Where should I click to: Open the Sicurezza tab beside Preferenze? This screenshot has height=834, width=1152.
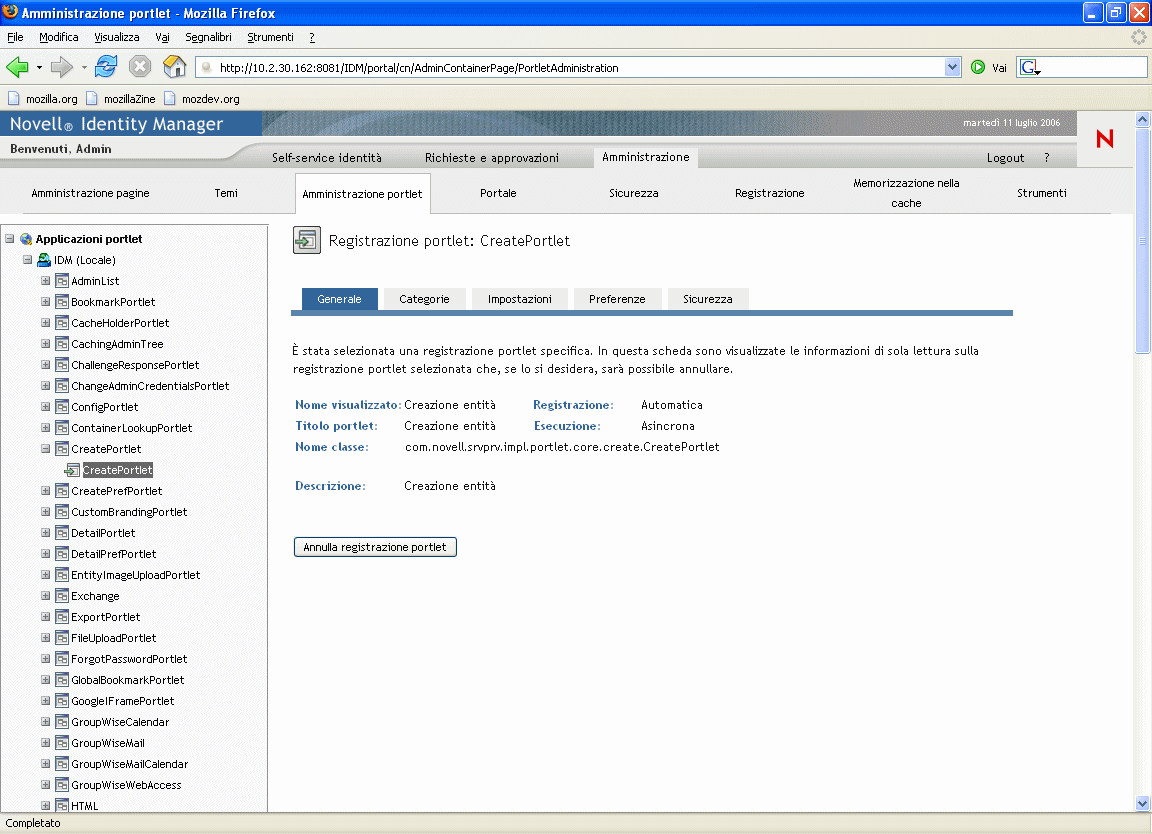708,299
